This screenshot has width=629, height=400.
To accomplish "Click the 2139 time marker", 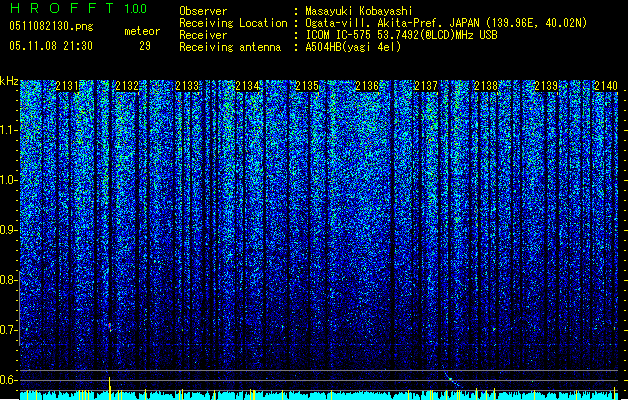I will (546, 86).
